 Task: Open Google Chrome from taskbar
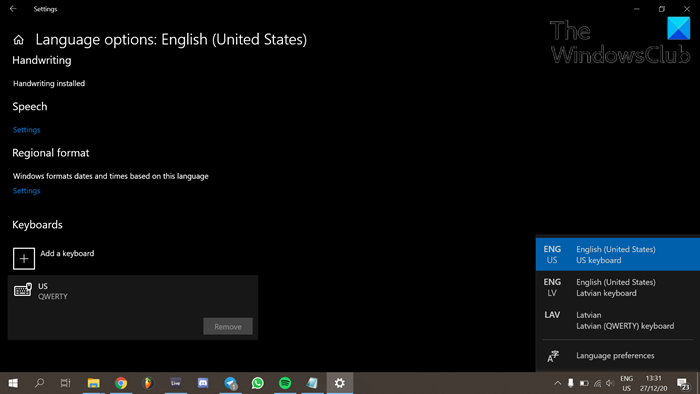(x=121, y=383)
